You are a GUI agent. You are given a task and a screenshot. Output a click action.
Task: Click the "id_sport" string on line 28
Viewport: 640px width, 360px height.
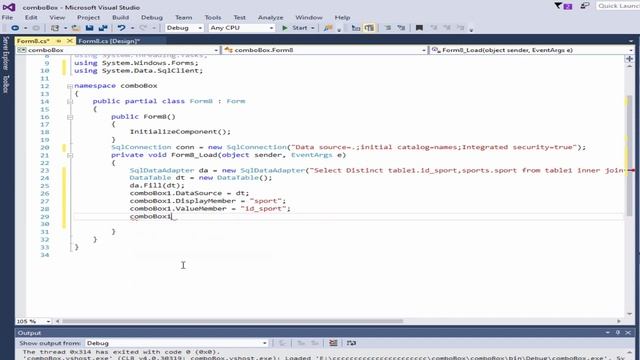pyautogui.click(x=263, y=209)
